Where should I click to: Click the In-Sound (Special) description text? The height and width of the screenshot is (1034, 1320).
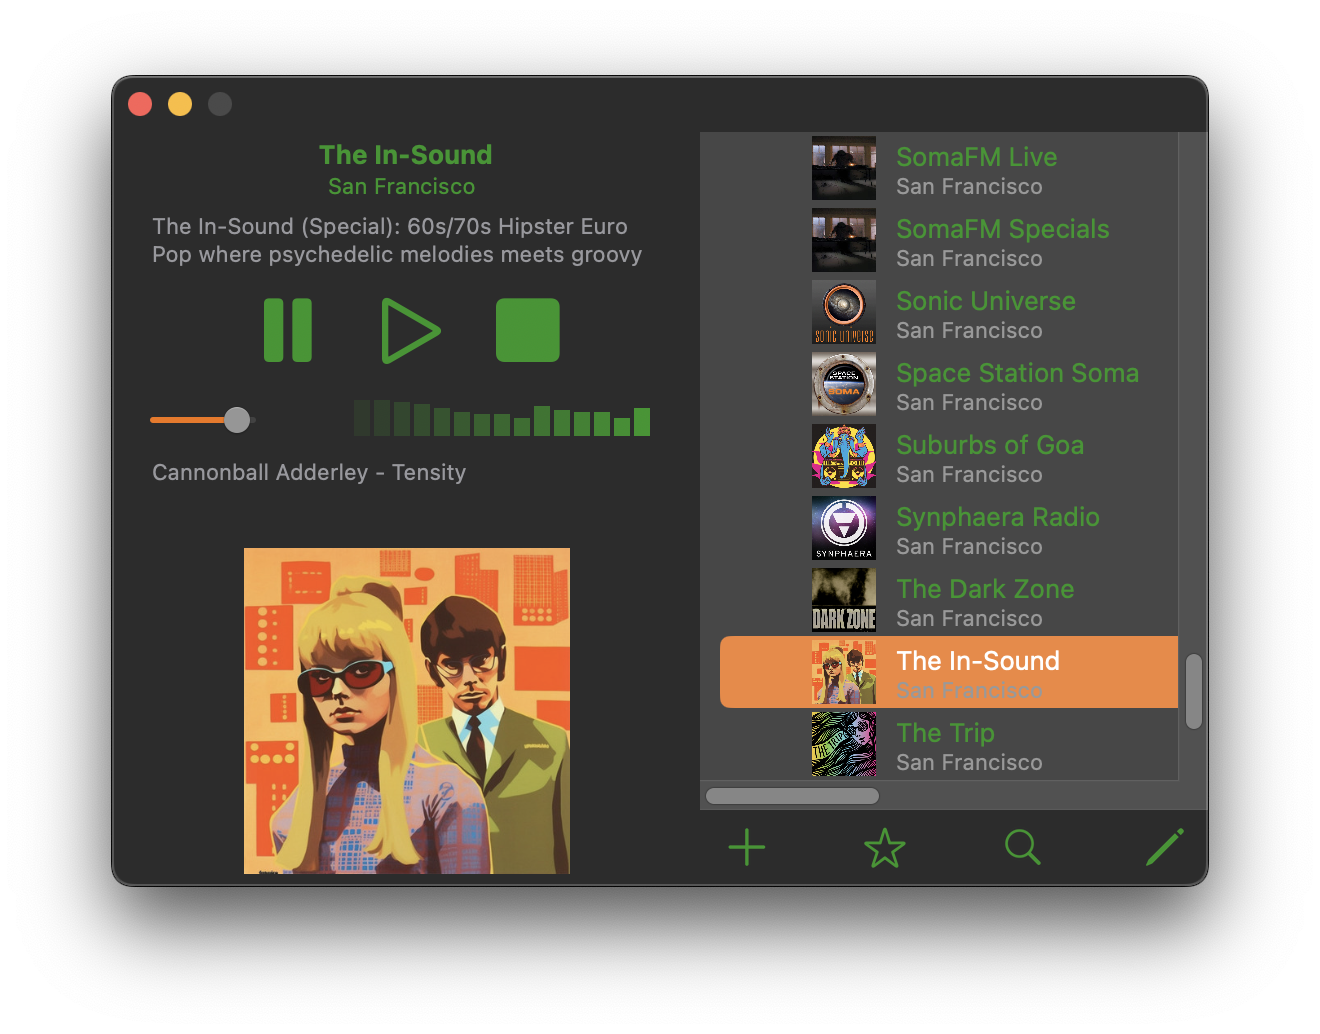pyautogui.click(x=397, y=240)
